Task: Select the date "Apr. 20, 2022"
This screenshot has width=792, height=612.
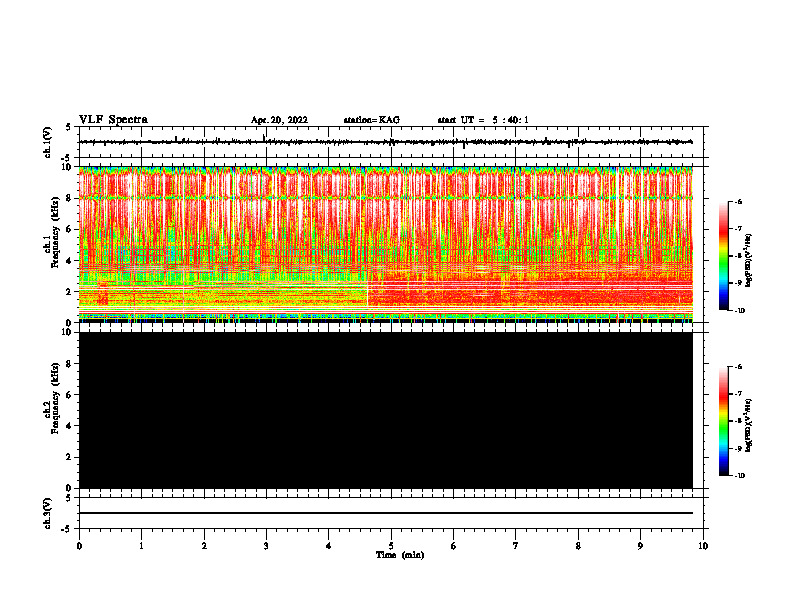Action: pos(279,120)
